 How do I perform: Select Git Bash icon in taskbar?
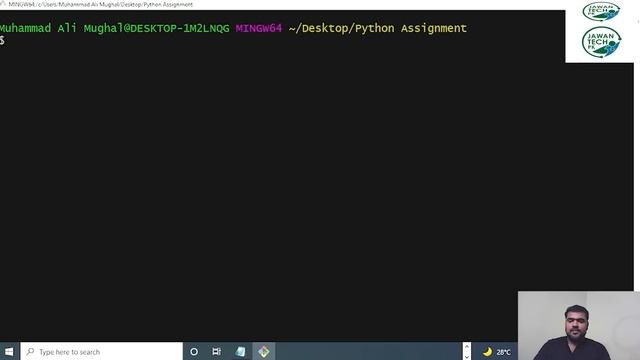pyautogui.click(x=264, y=351)
